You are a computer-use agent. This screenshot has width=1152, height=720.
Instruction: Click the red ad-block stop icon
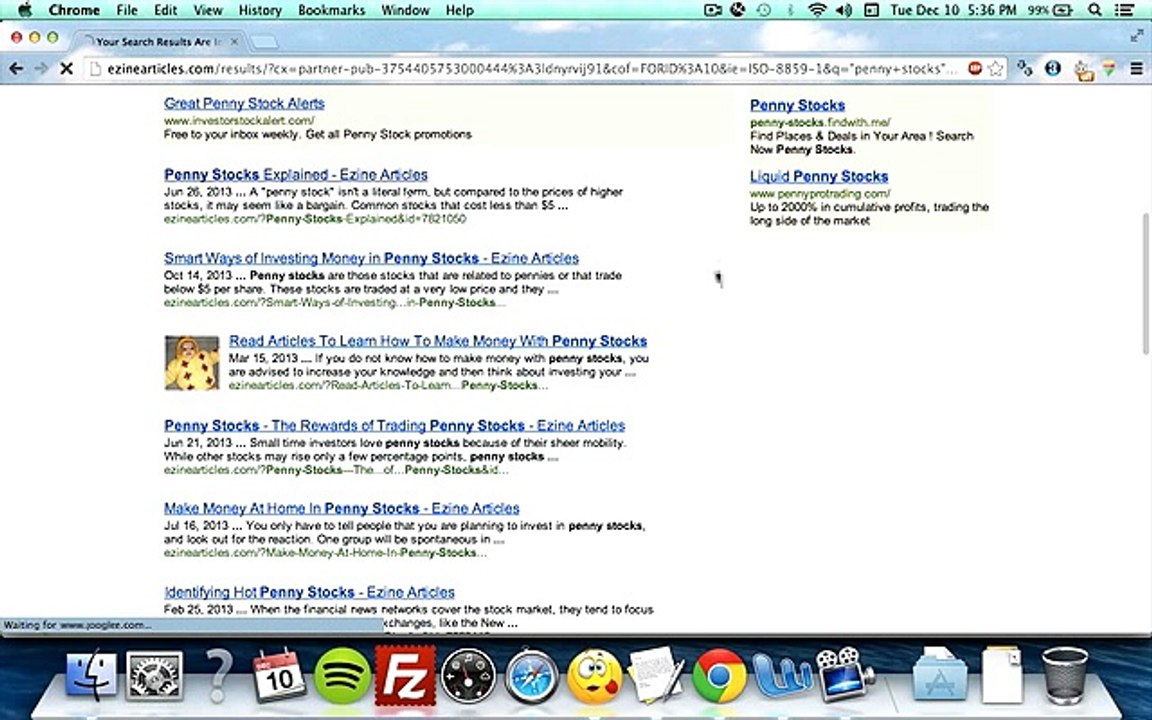(975, 68)
